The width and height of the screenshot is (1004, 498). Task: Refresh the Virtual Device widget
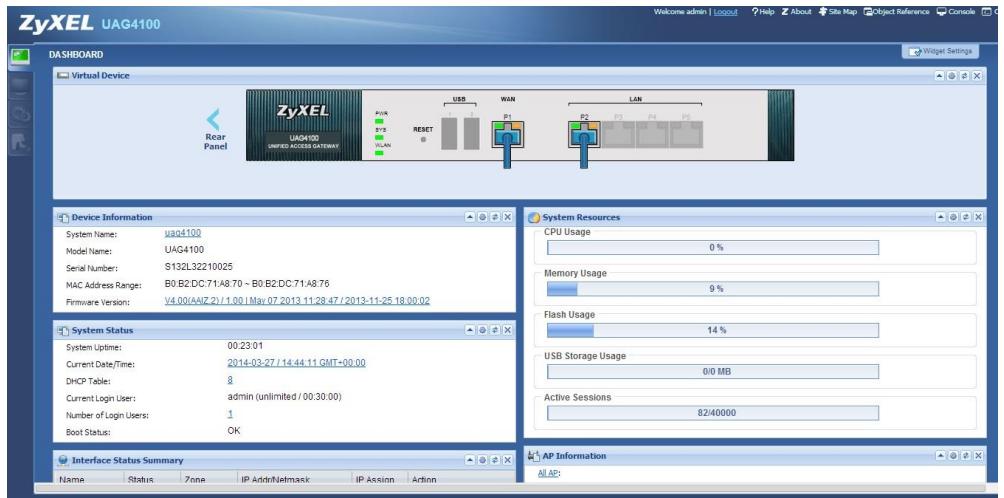coord(964,76)
